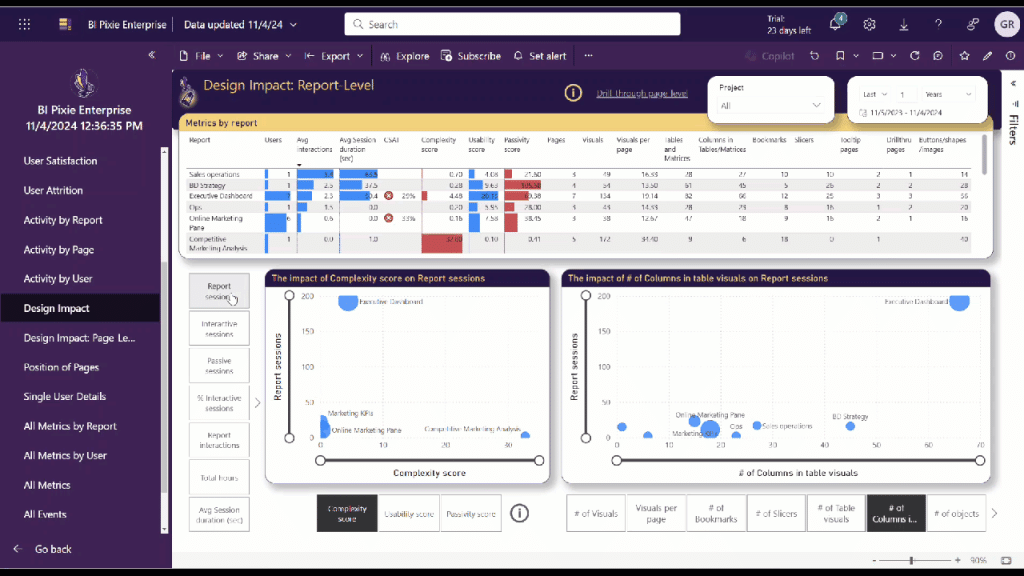Open the Activity by Report page
1024x576 pixels.
63,220
